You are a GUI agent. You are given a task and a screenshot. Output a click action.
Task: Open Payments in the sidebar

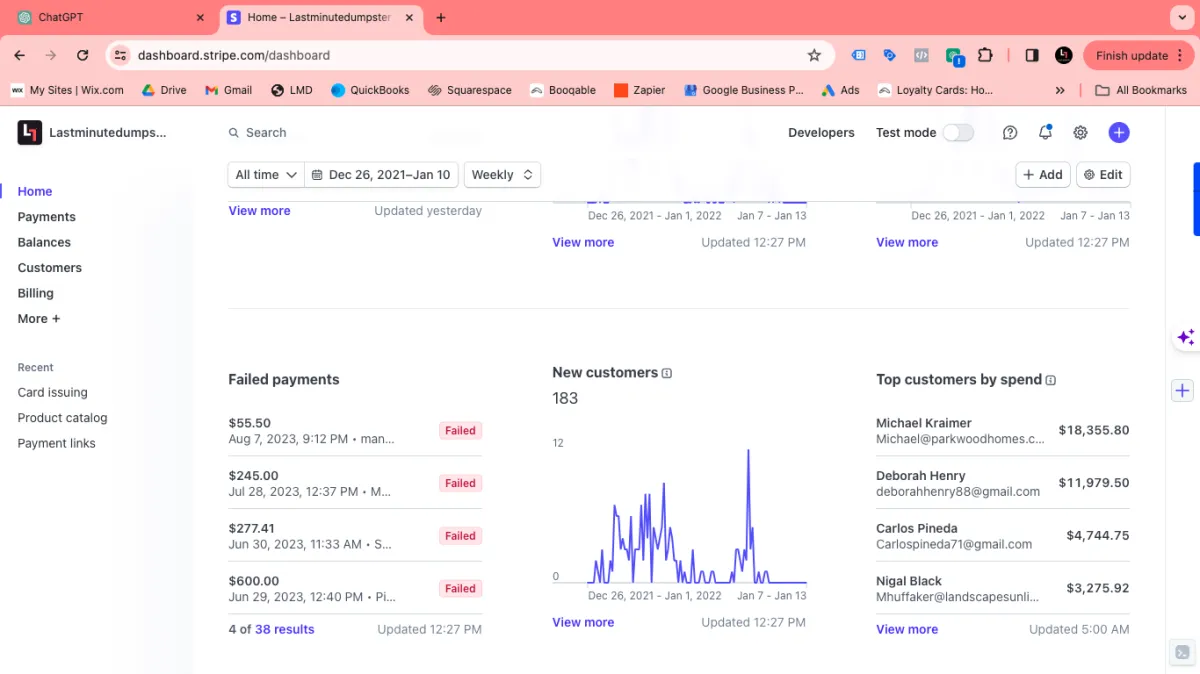[47, 217]
